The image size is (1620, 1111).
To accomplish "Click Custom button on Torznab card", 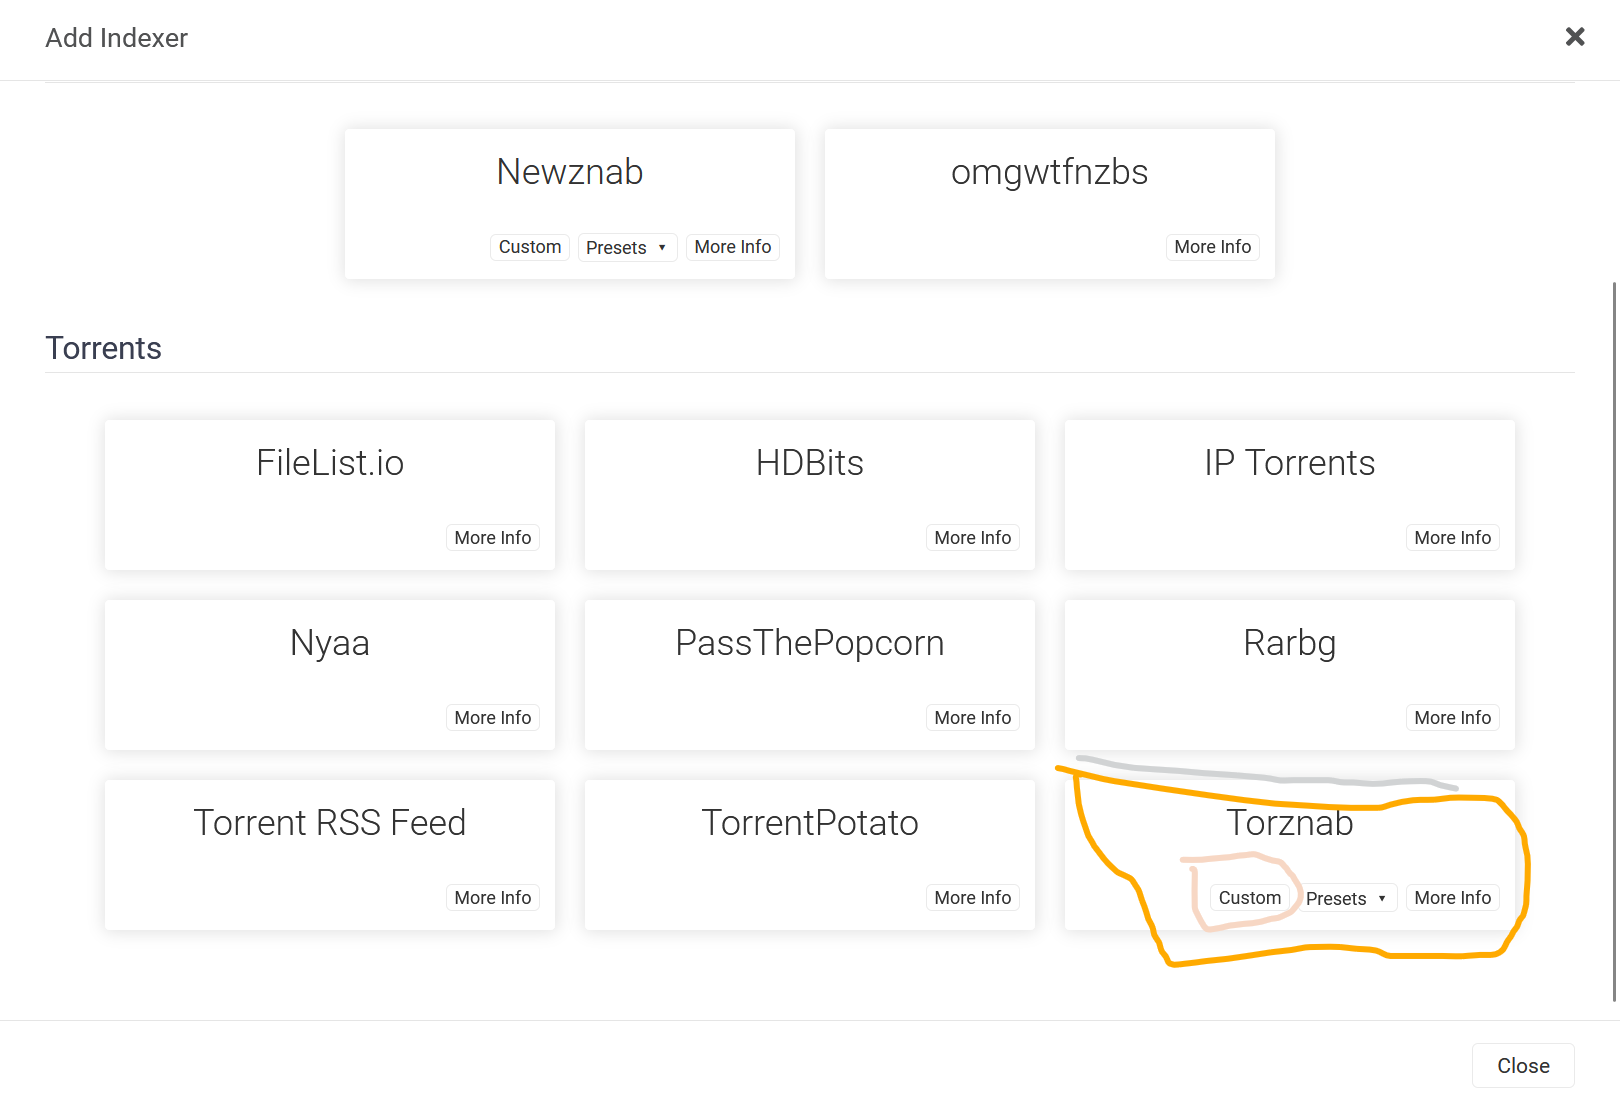I will coord(1250,898).
